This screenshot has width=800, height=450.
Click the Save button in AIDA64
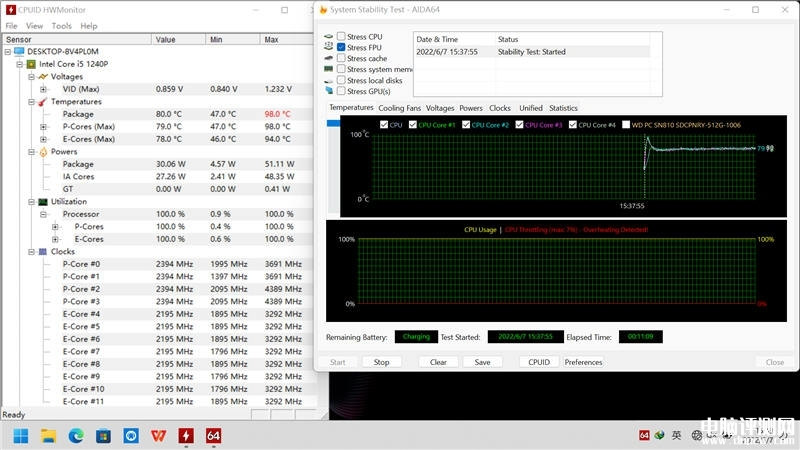click(482, 362)
